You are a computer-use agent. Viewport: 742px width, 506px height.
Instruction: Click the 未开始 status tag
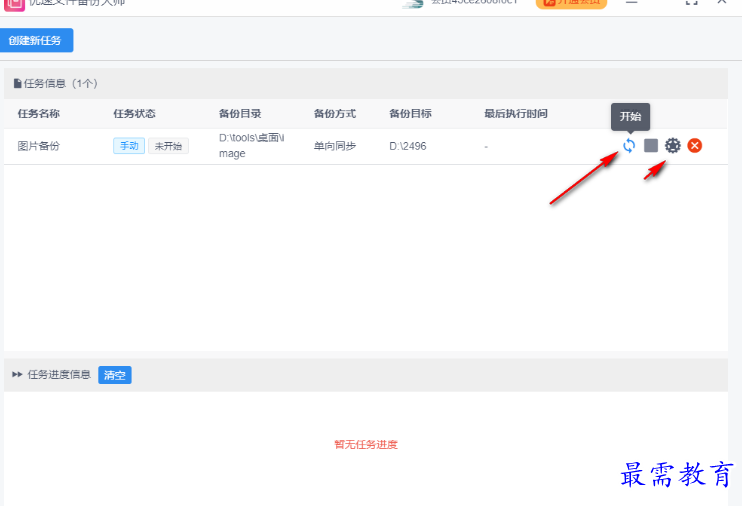(168, 146)
